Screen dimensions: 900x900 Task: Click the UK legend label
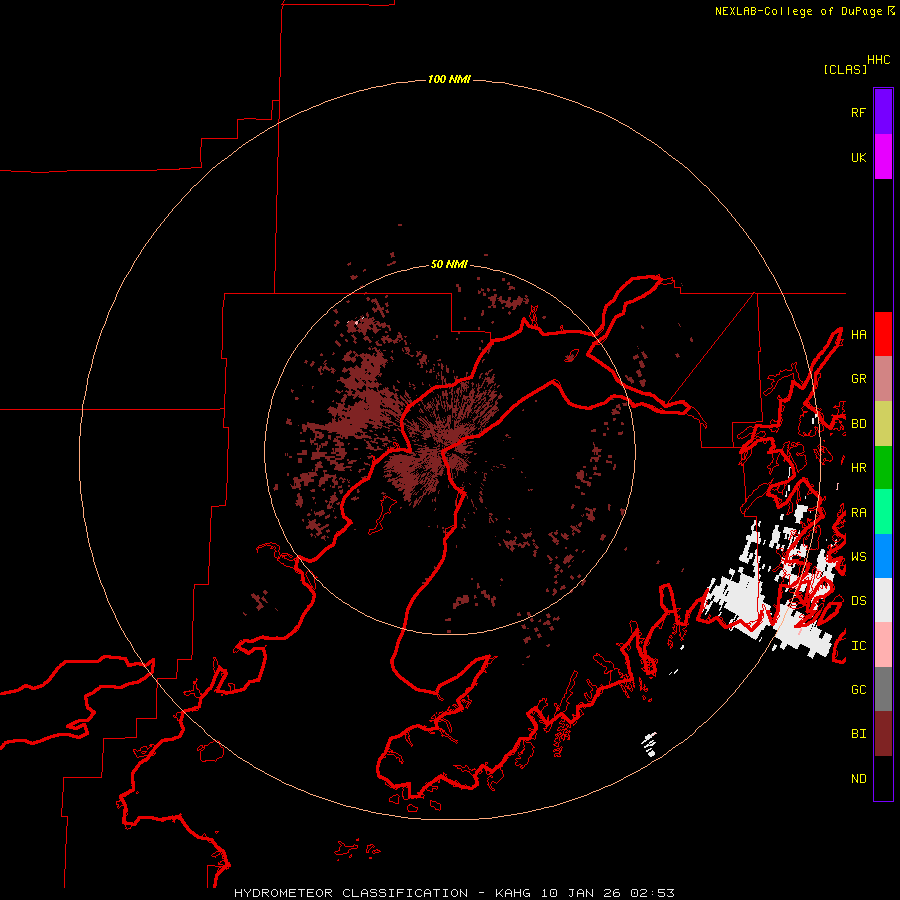[x=859, y=157]
